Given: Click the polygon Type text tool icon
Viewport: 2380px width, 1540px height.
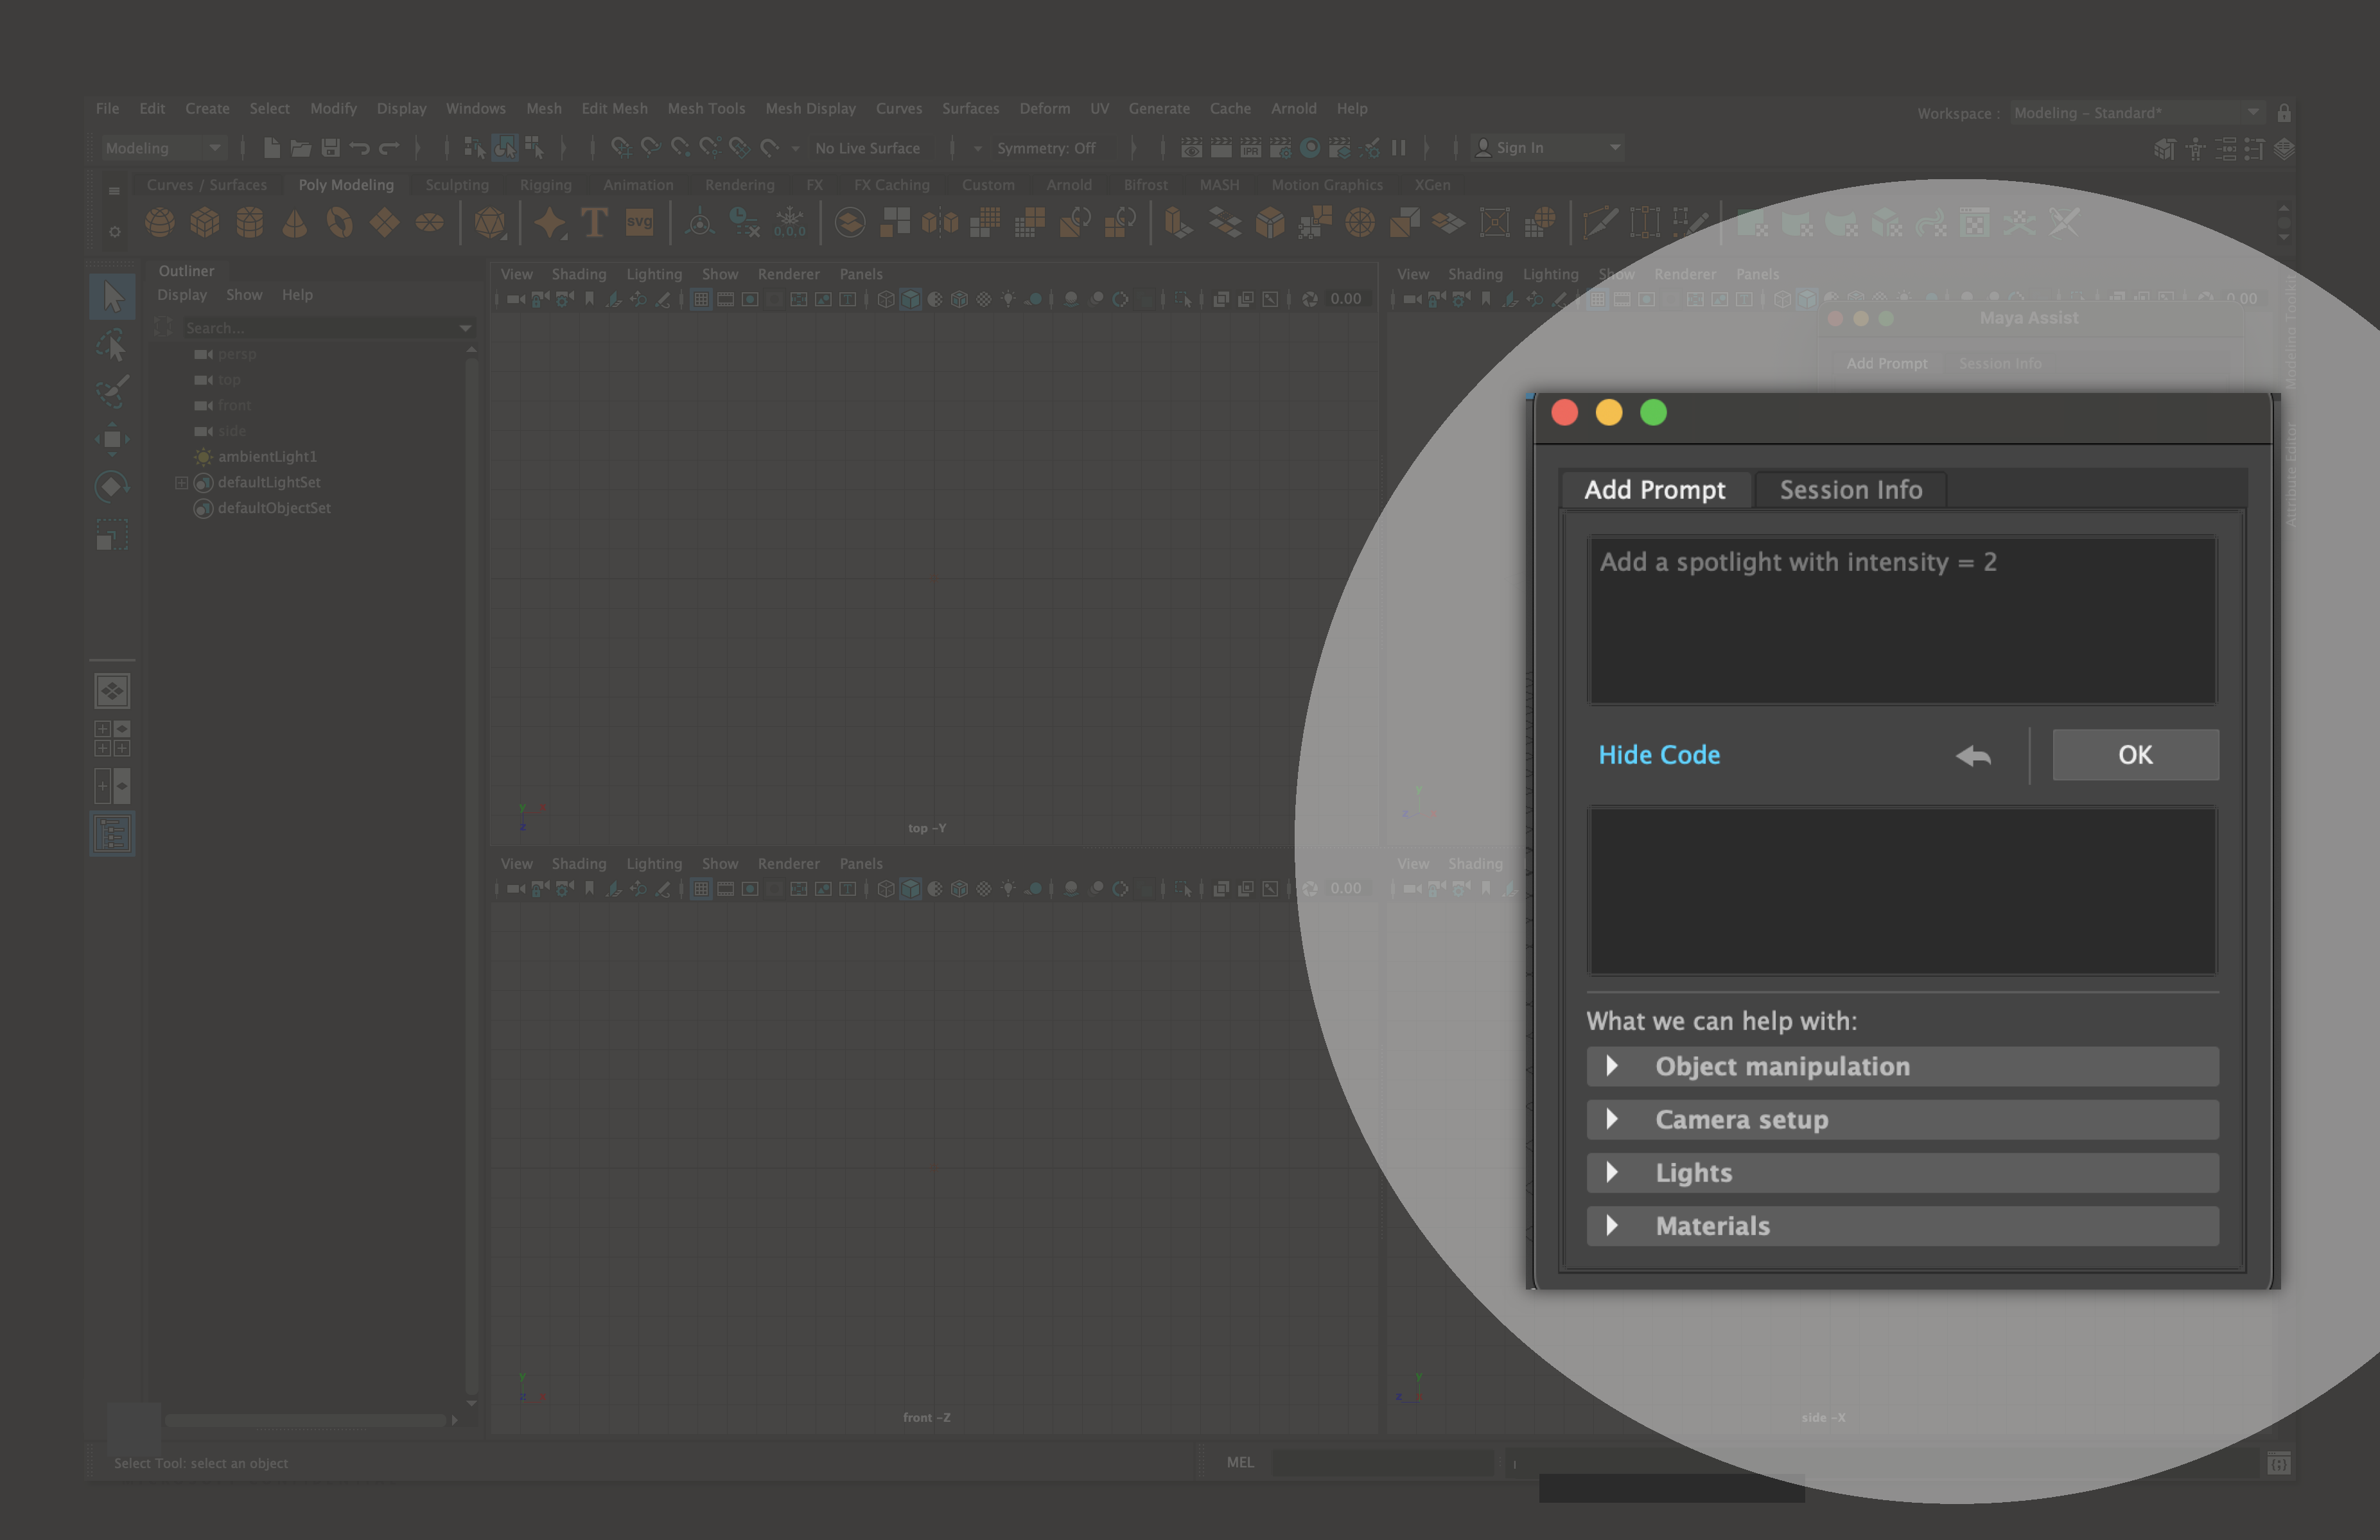Looking at the screenshot, I should 594,222.
